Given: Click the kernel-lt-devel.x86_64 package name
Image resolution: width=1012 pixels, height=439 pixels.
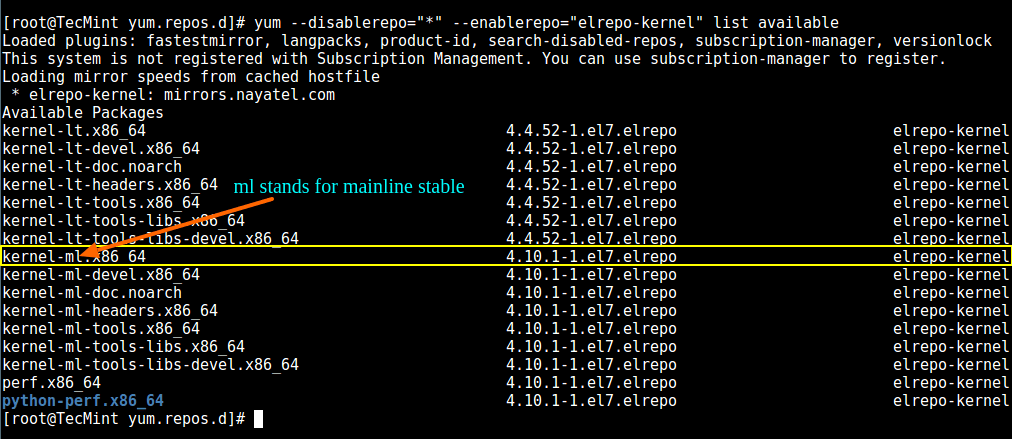Looking at the screenshot, I should 101,149.
